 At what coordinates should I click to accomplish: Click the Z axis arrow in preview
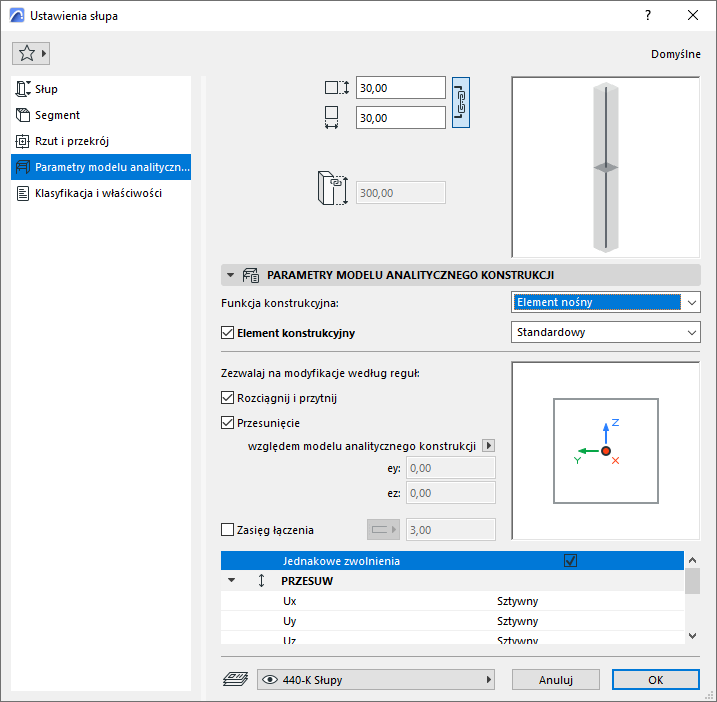pos(606,433)
